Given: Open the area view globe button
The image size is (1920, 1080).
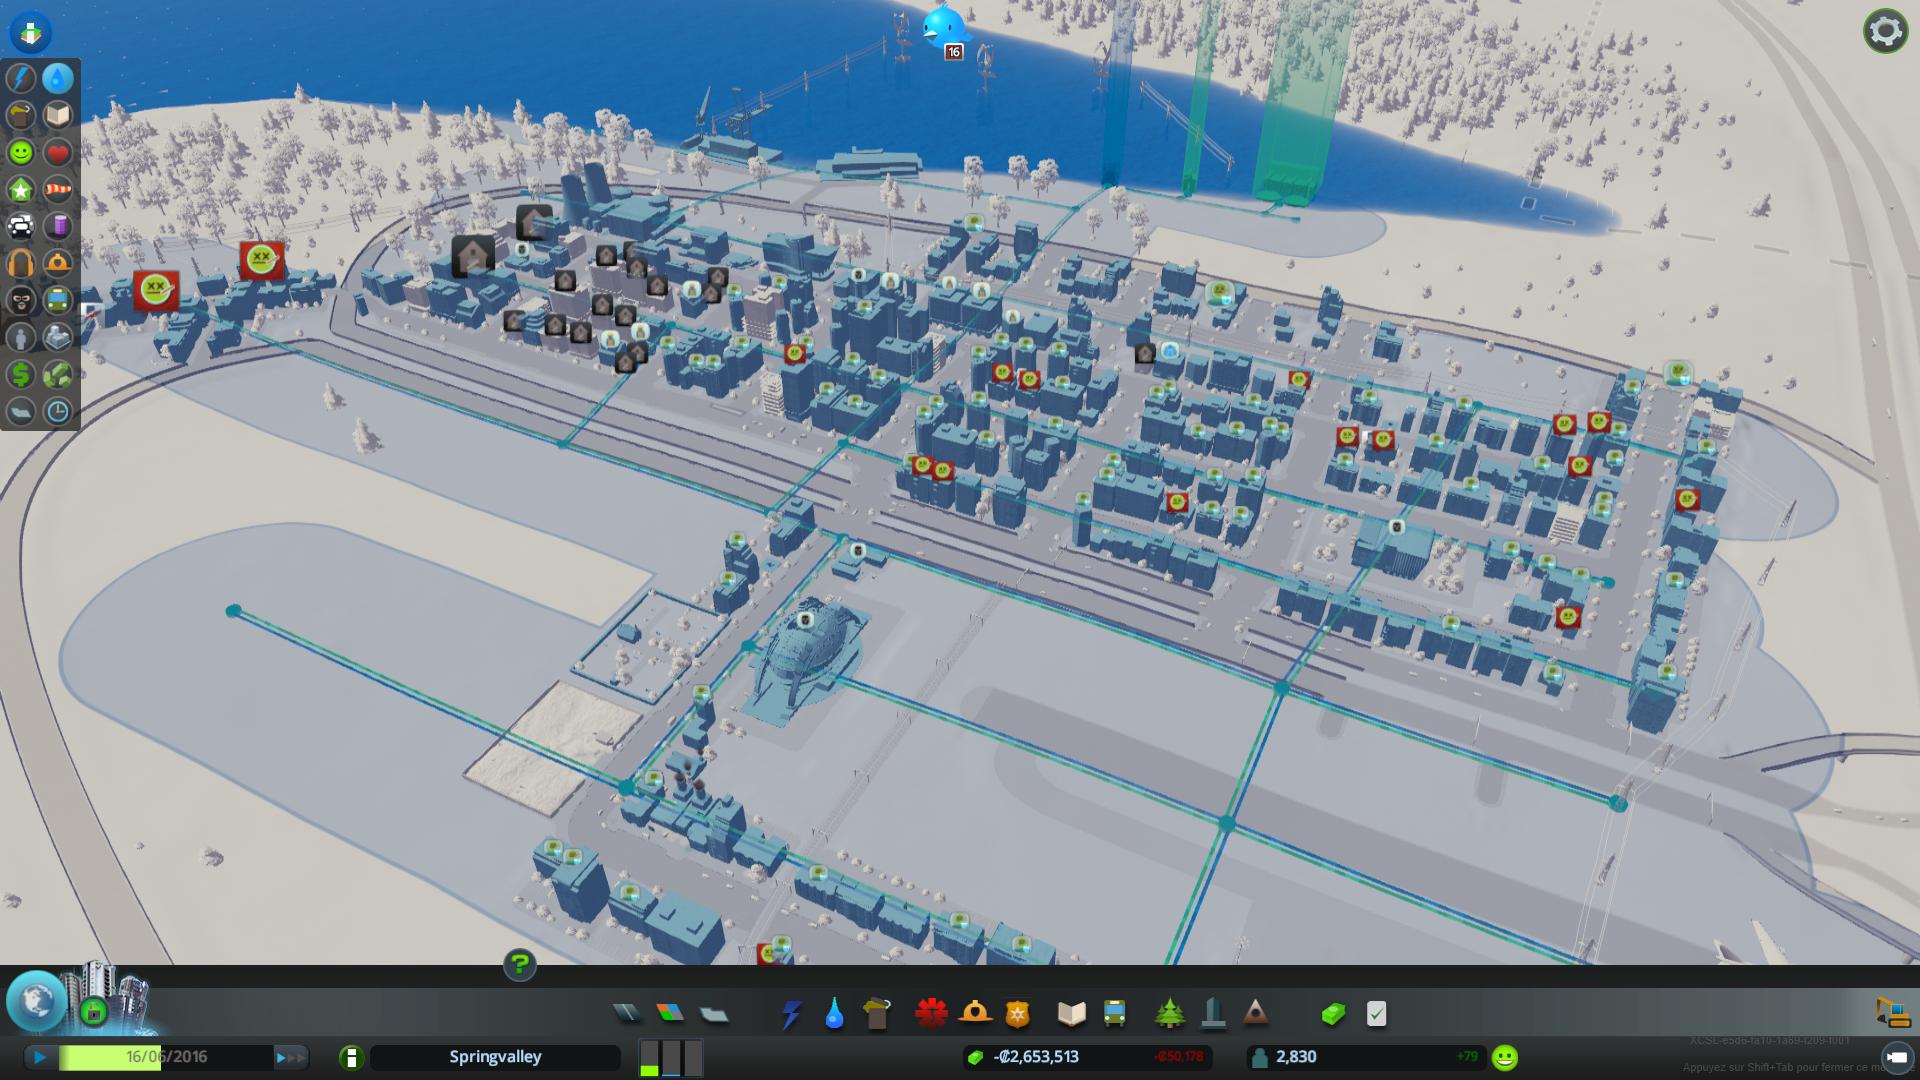Looking at the screenshot, I should (x=37, y=1001).
